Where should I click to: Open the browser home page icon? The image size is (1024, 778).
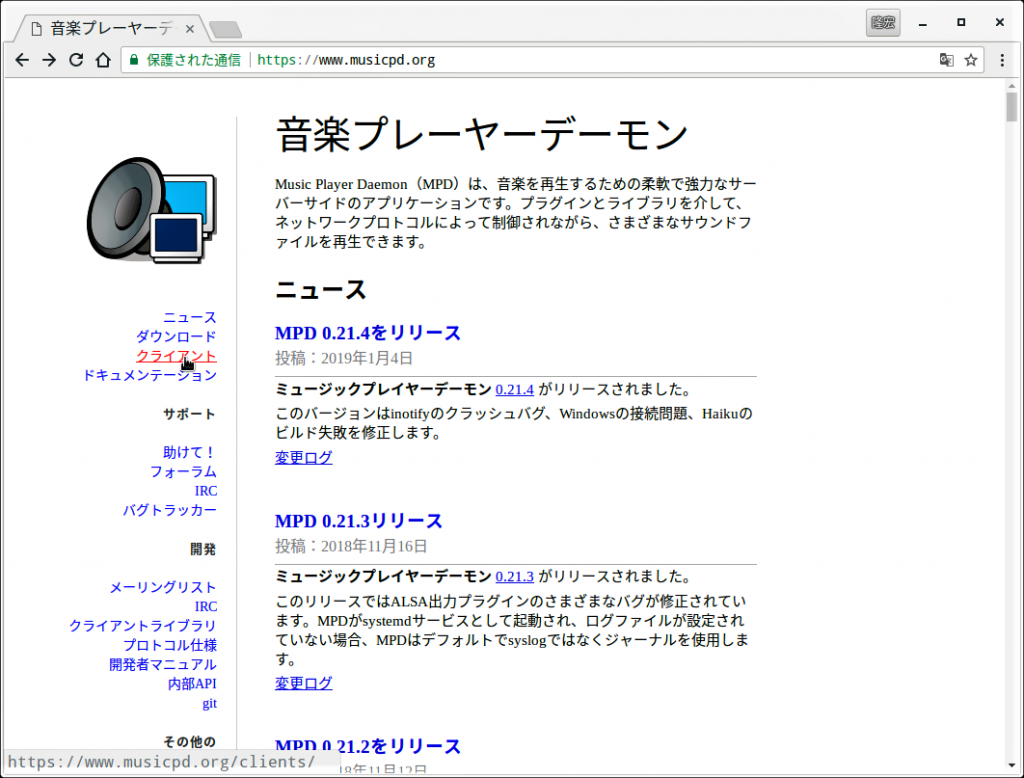[x=103, y=60]
